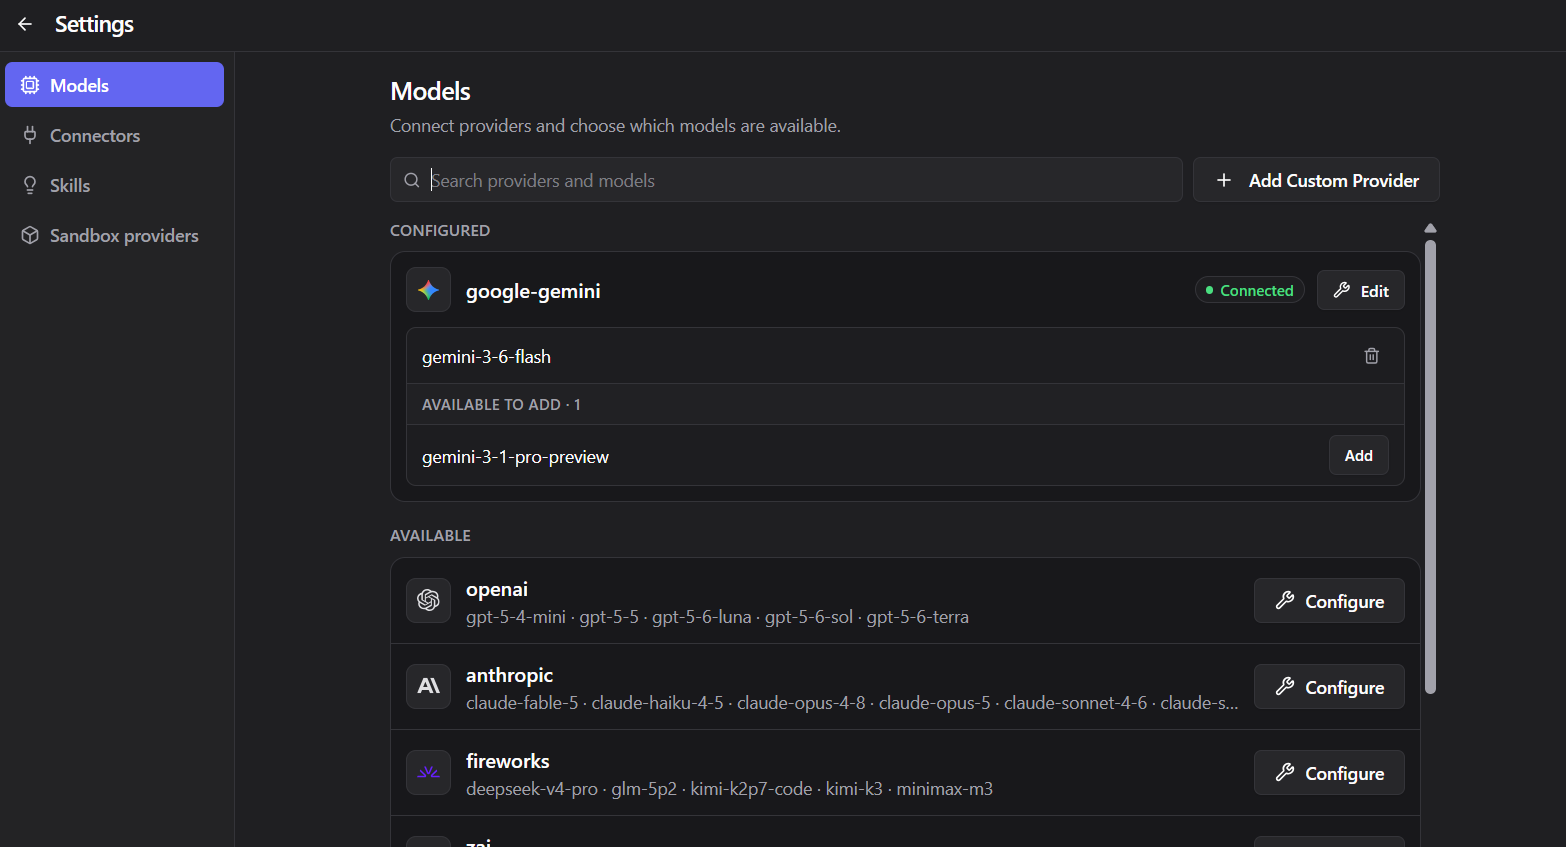Delete the gemini-3-6-flash model via trash icon

(x=1372, y=356)
